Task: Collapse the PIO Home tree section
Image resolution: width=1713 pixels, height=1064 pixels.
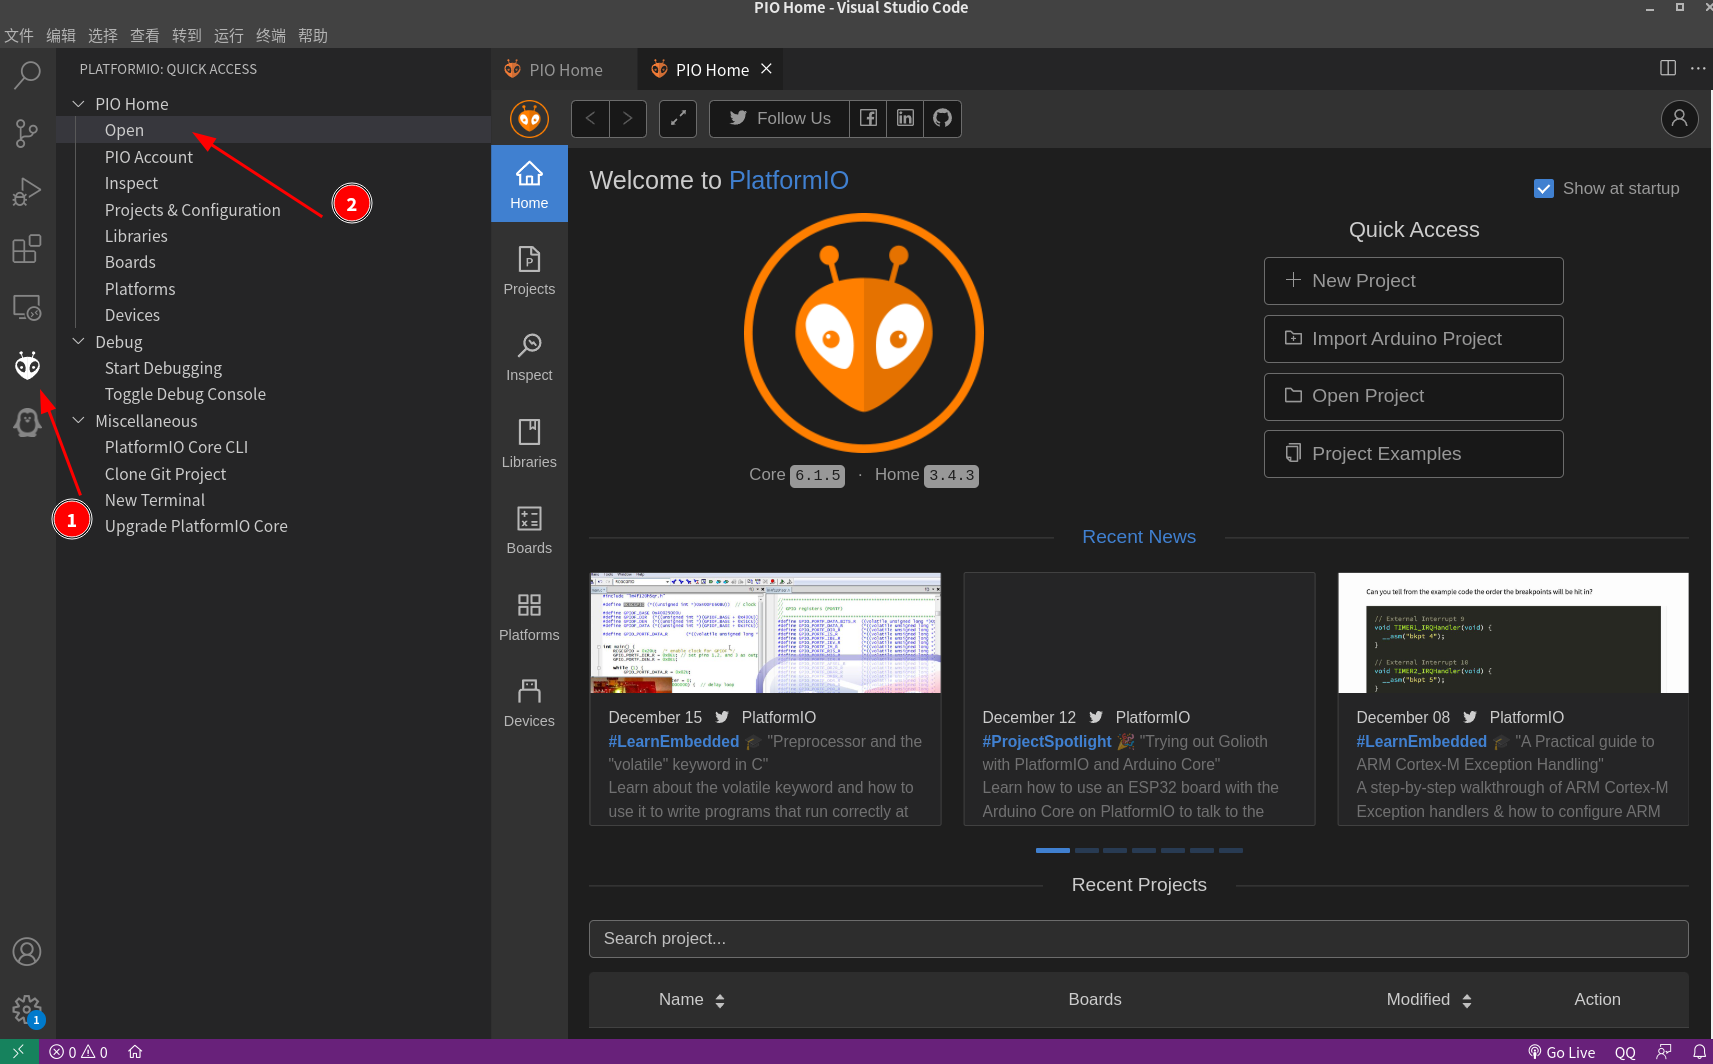Action: pos(79,104)
